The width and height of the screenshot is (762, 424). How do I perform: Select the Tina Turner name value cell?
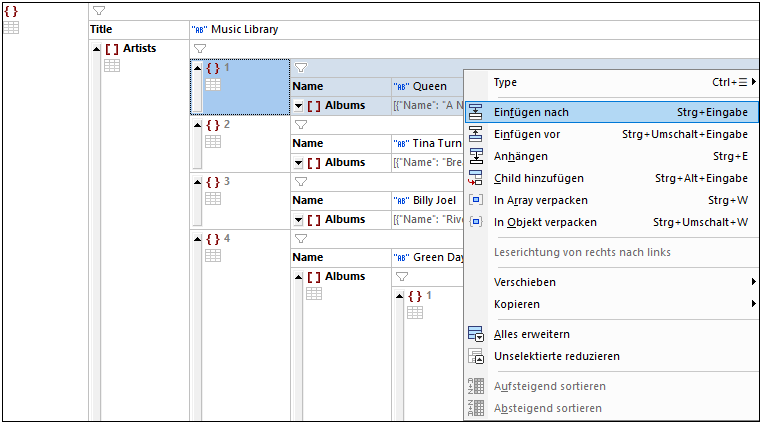coord(428,143)
